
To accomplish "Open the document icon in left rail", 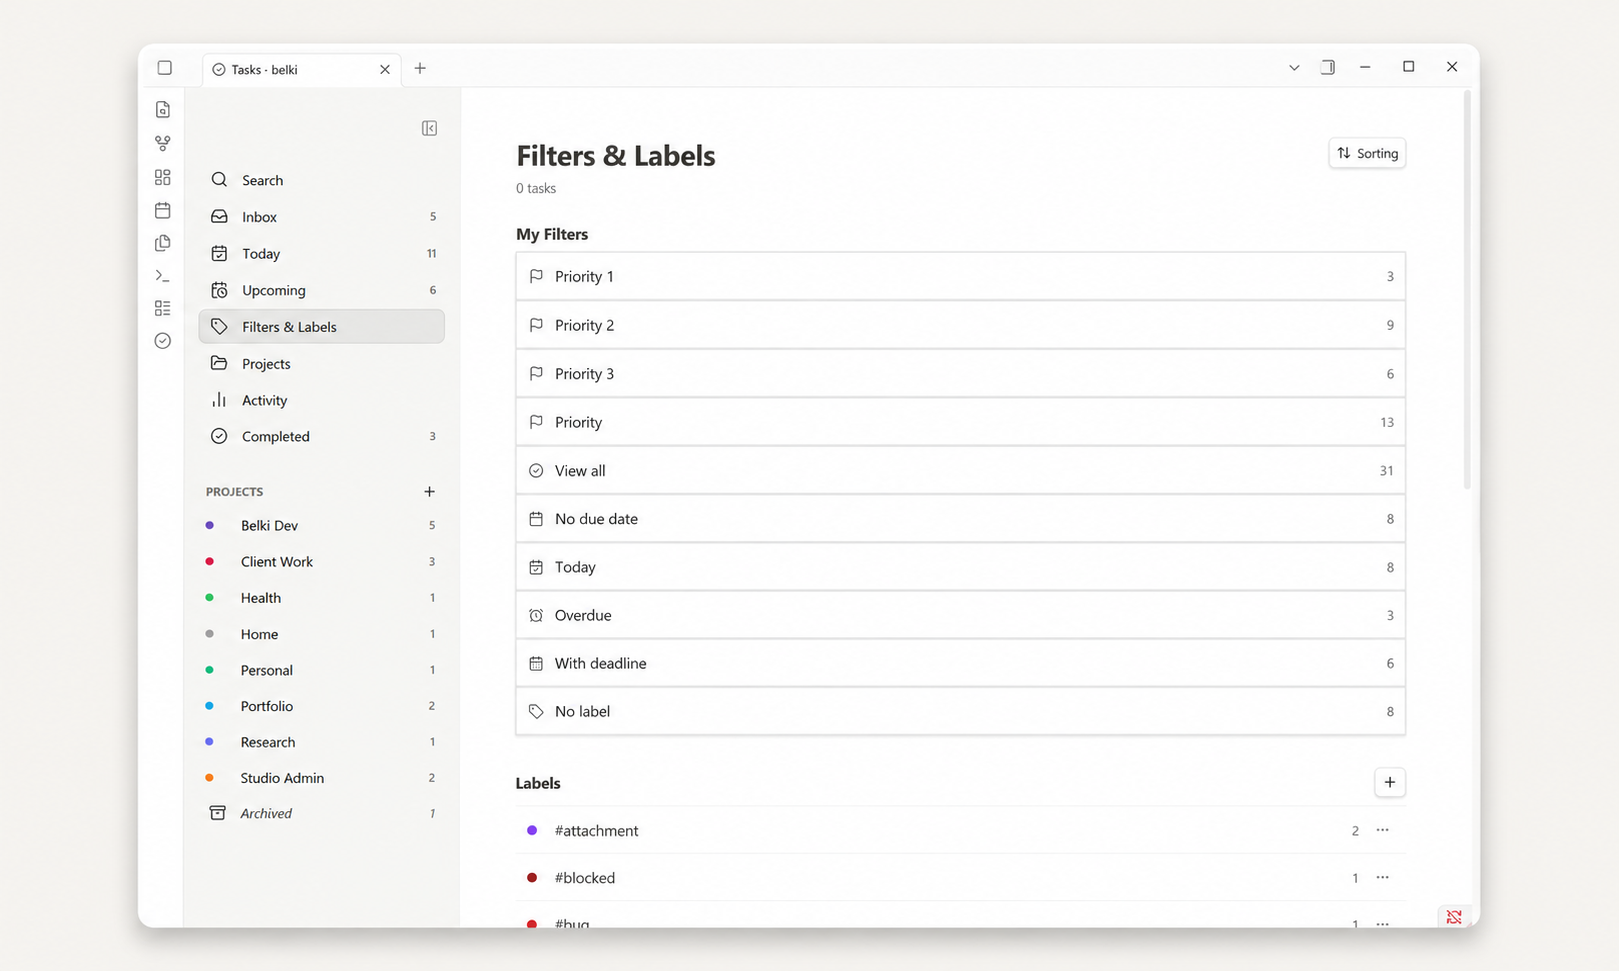I will point(163,110).
